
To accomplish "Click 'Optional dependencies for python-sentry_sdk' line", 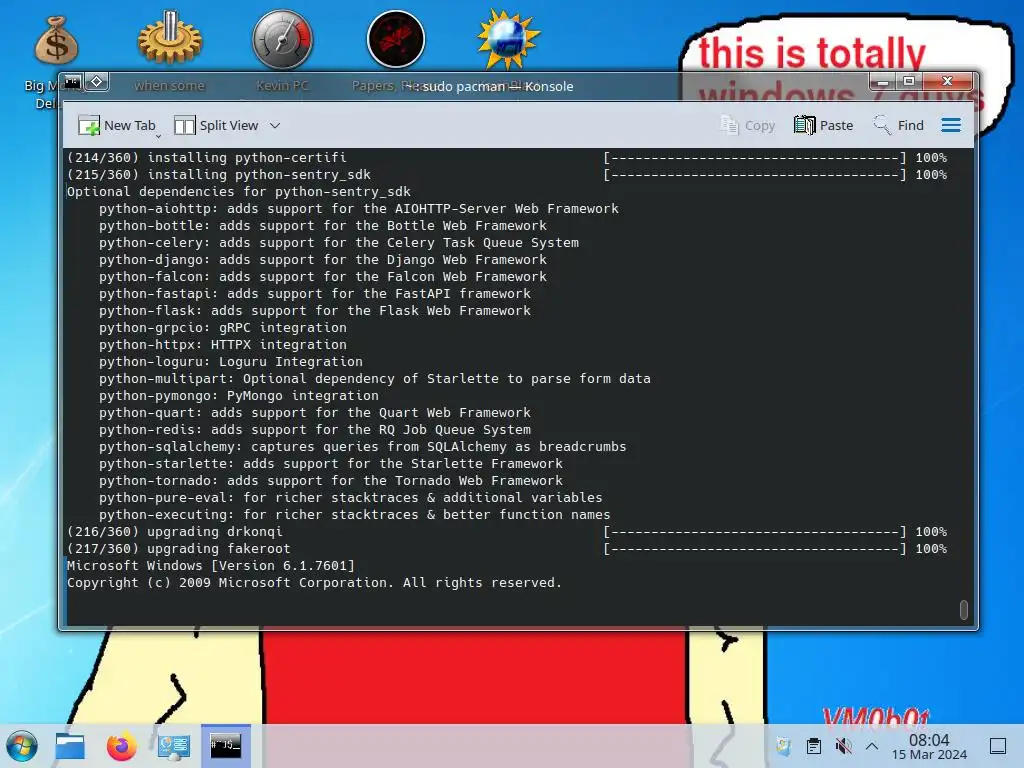I will (238, 192).
